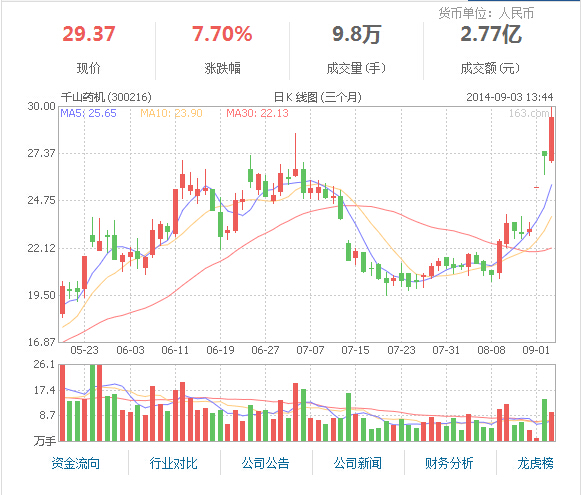Click the 7.70% change percentage

(x=222, y=34)
